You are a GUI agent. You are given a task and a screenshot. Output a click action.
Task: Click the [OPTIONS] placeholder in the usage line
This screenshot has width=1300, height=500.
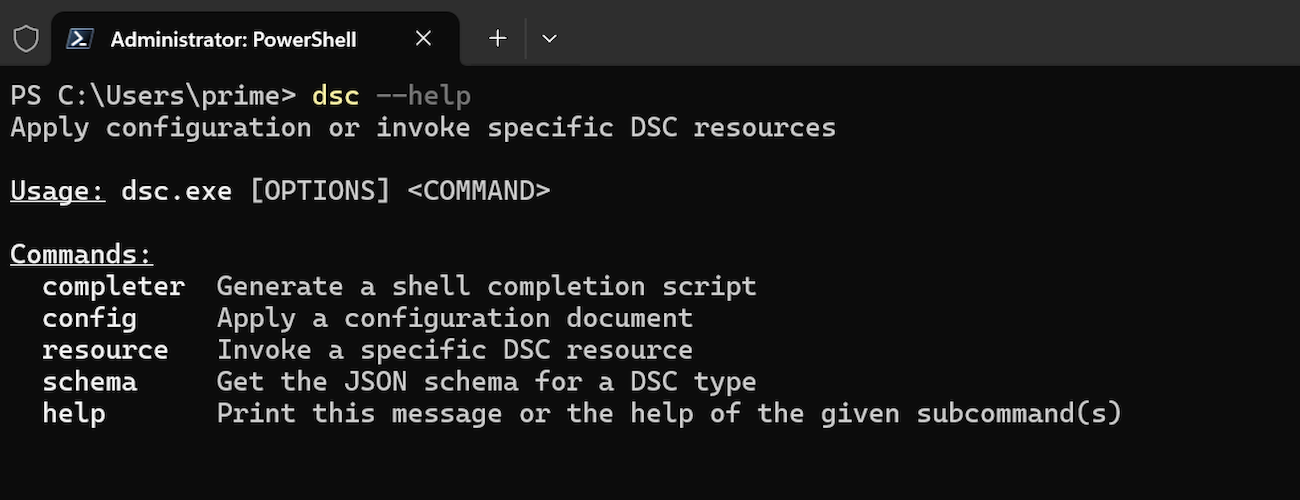[320, 191]
